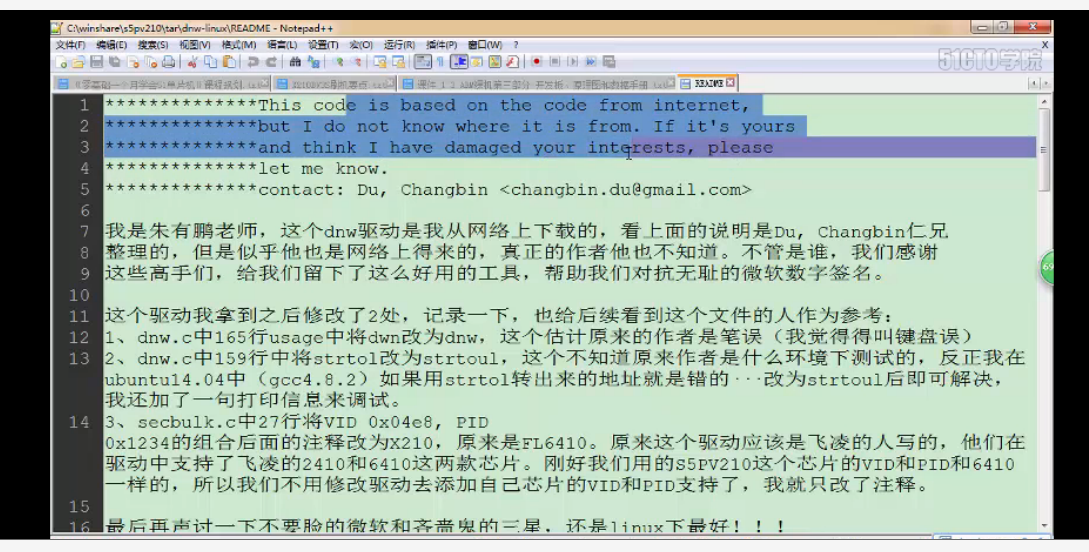Viewport: 1089px width, 552px height.
Task: Click the word 'strtoul' on line 13
Action: point(461,358)
